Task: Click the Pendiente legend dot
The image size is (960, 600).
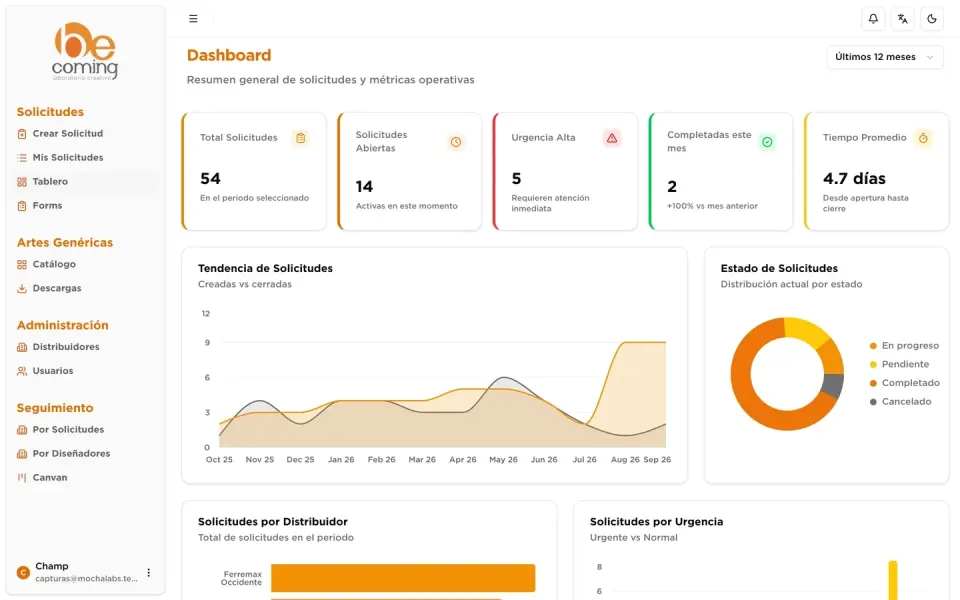Action: click(x=873, y=364)
